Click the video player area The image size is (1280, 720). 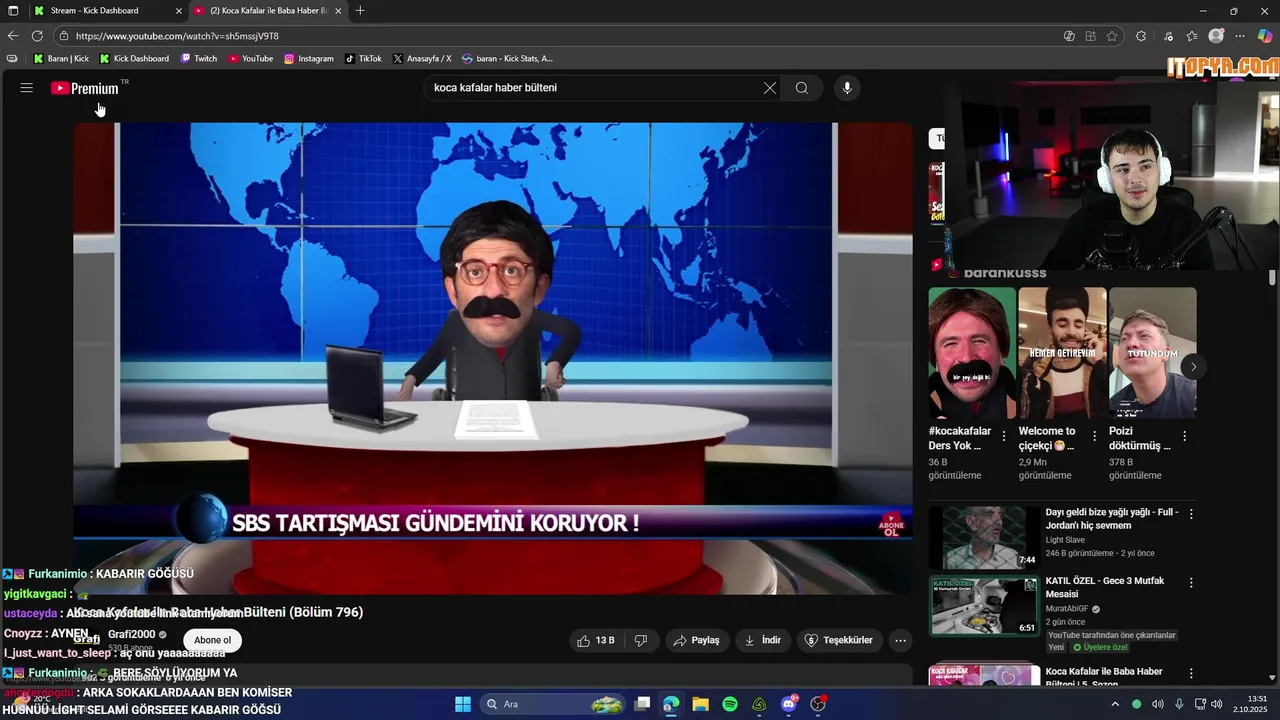(493, 358)
